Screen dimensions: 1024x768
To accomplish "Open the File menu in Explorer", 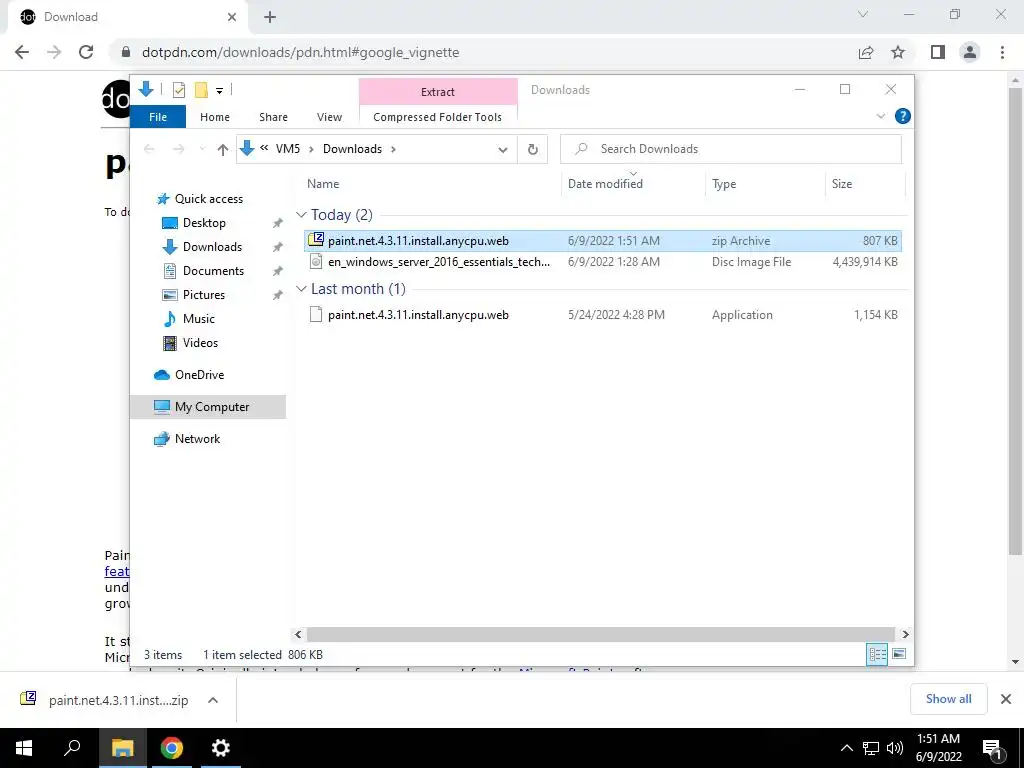I will tap(158, 117).
